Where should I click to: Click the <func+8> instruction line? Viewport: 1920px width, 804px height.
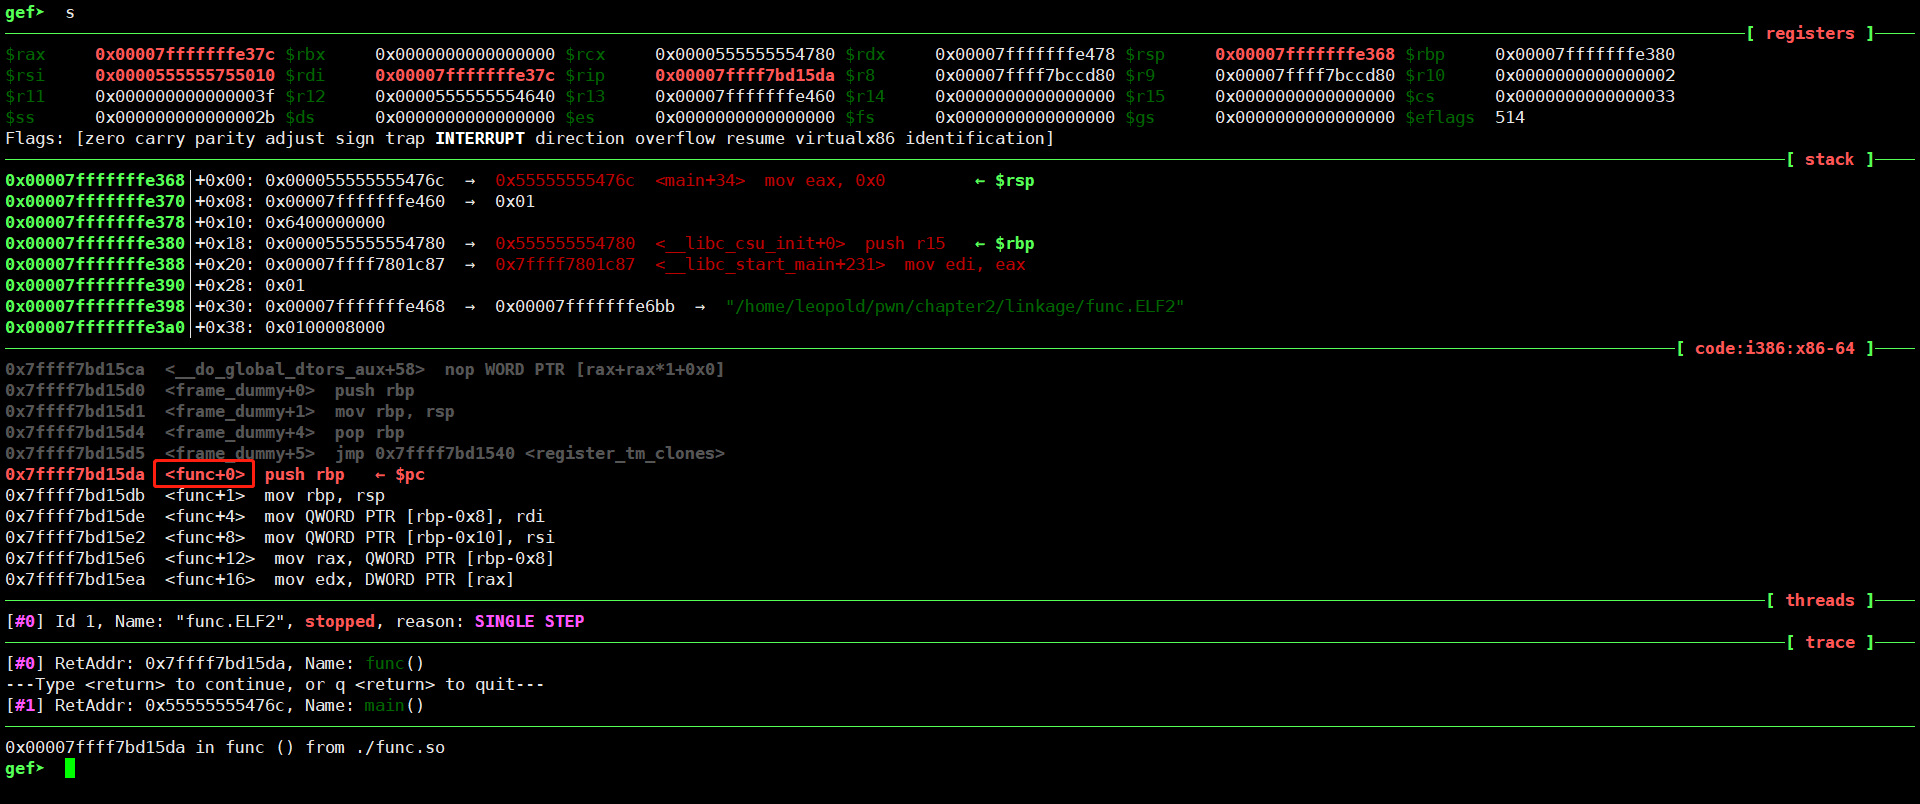pos(280,537)
